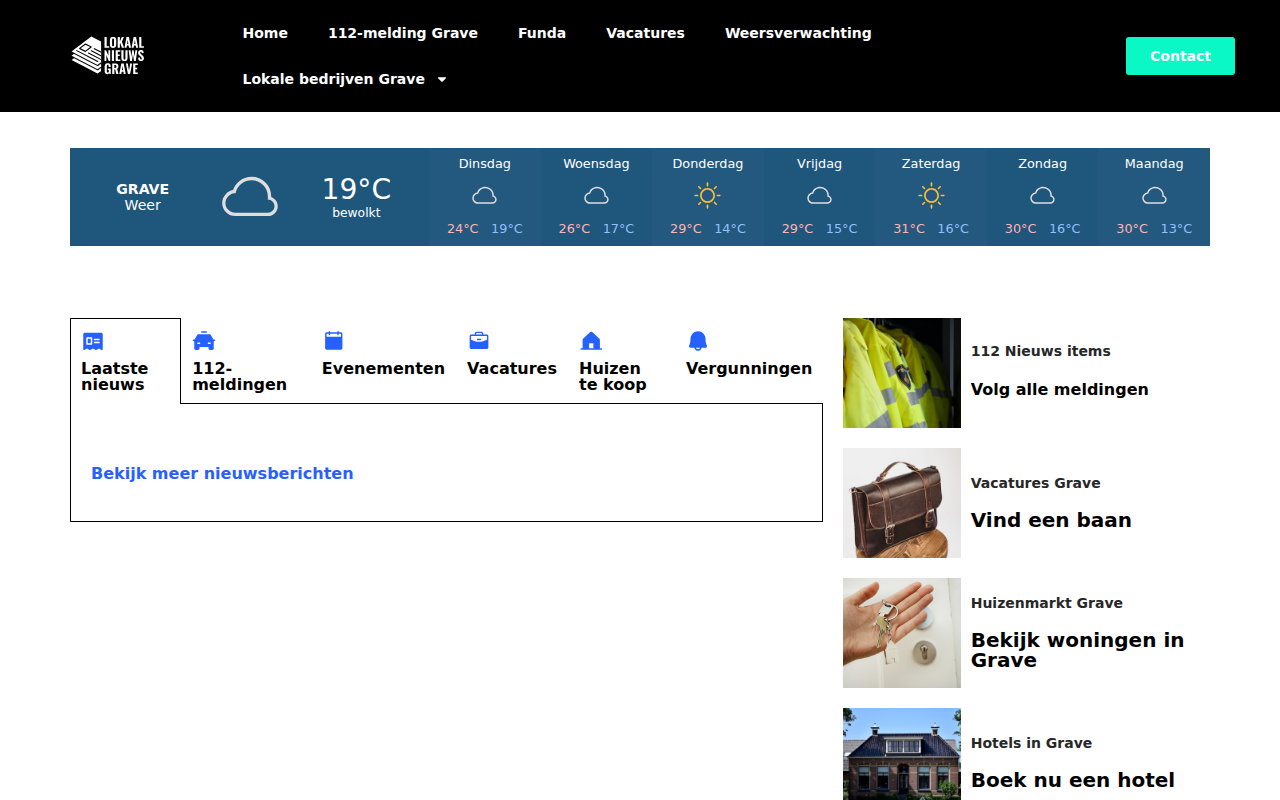
Task: Click the 112 Nieuws items label
Action: (x=1041, y=351)
